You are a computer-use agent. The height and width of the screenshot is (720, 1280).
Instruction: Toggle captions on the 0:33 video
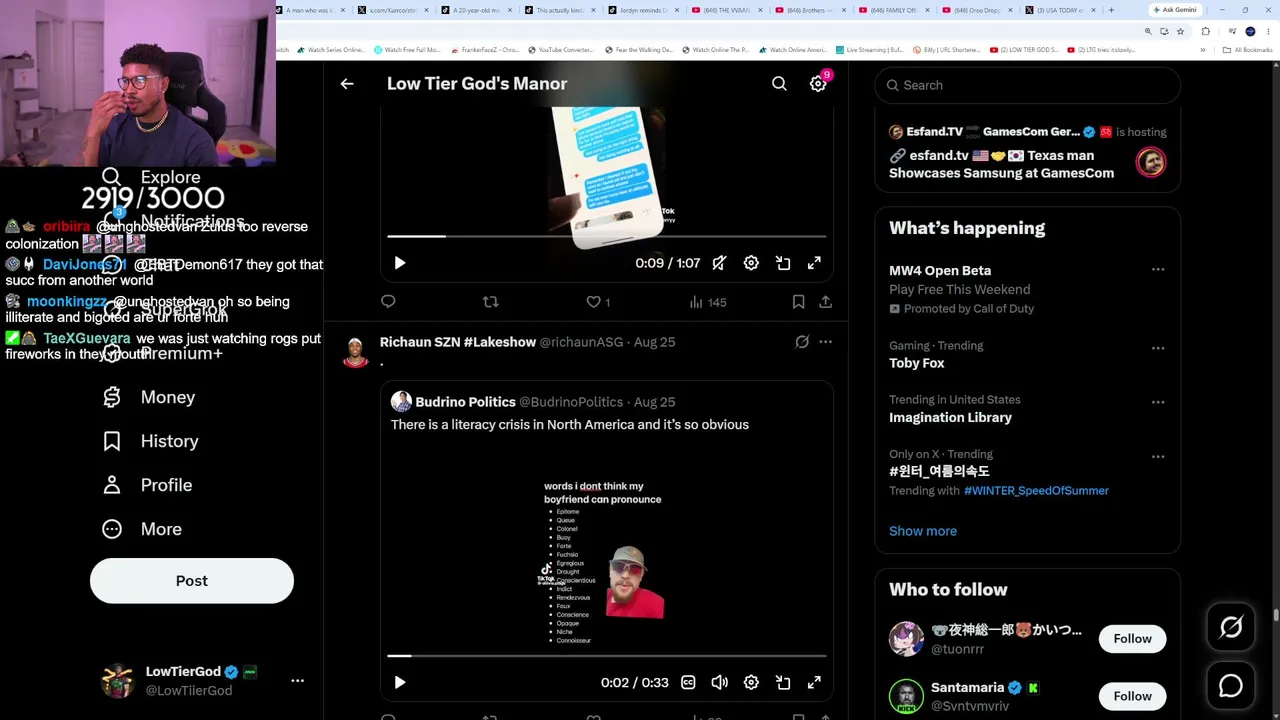pyautogui.click(x=688, y=683)
